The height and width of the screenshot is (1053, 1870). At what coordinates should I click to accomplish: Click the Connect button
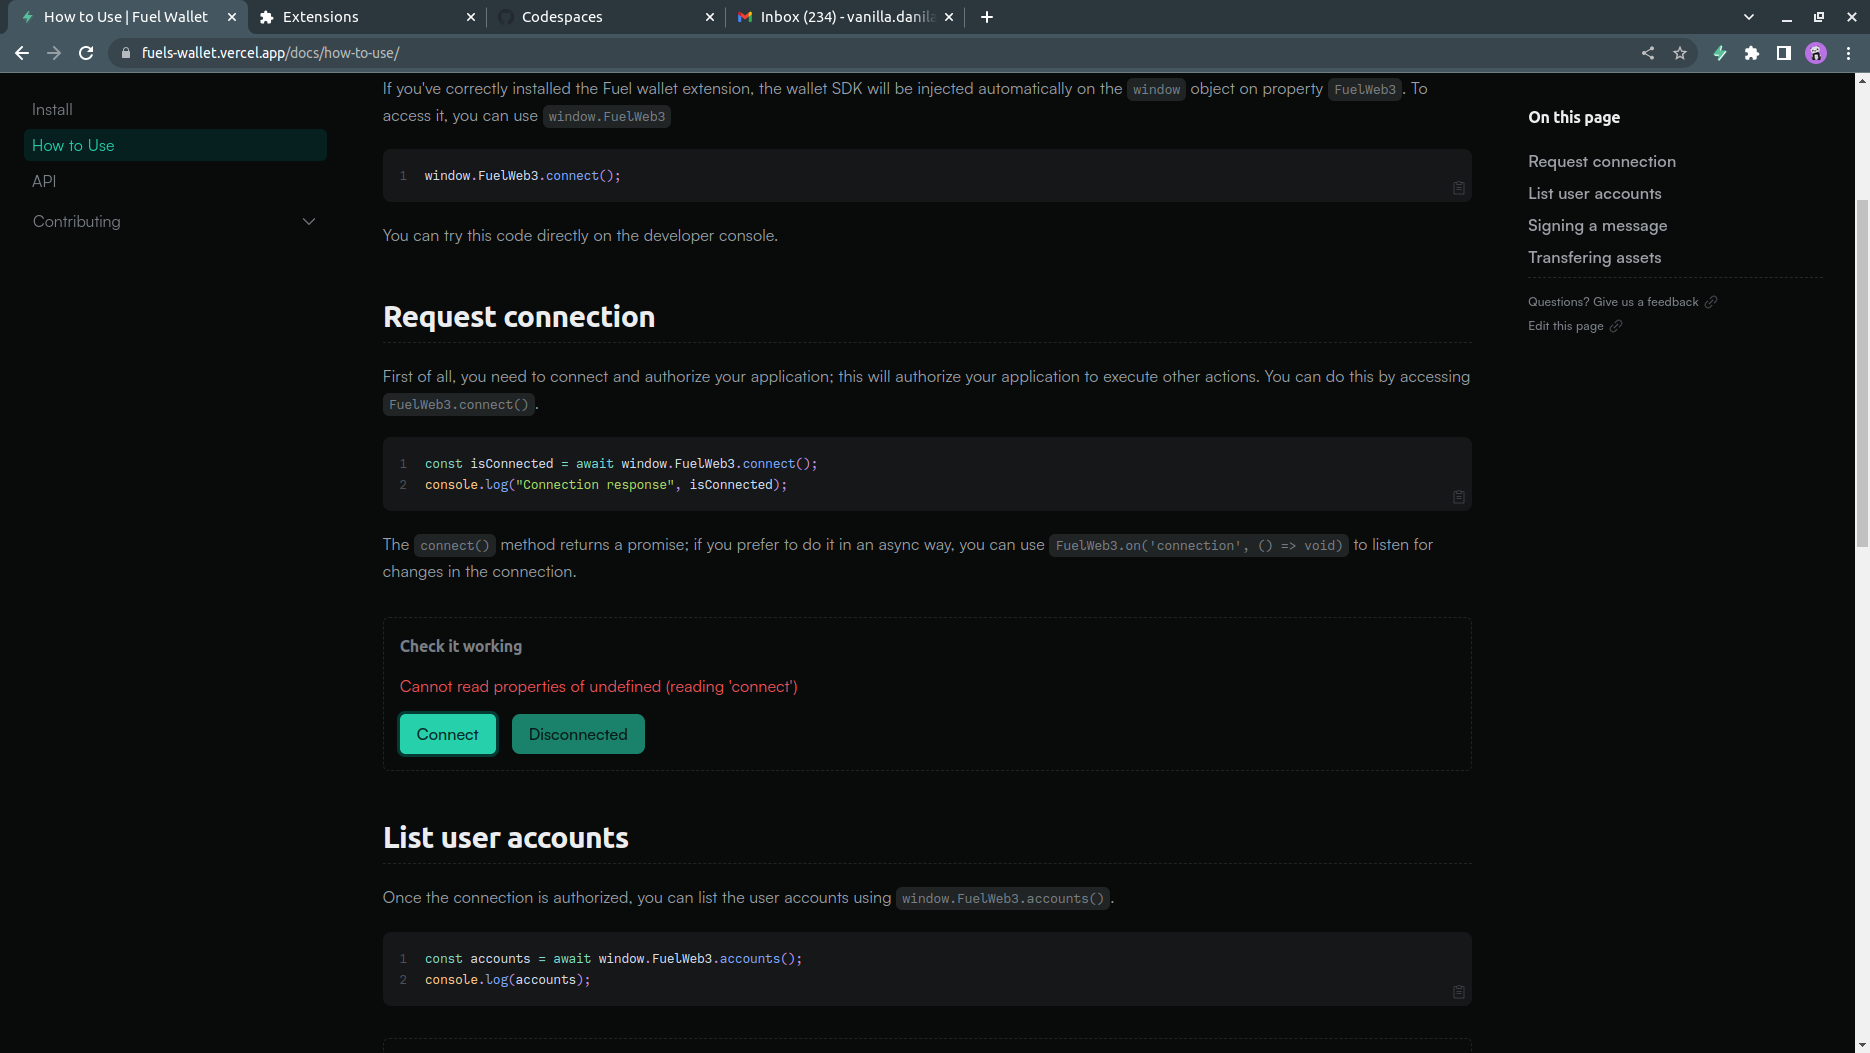coord(447,733)
